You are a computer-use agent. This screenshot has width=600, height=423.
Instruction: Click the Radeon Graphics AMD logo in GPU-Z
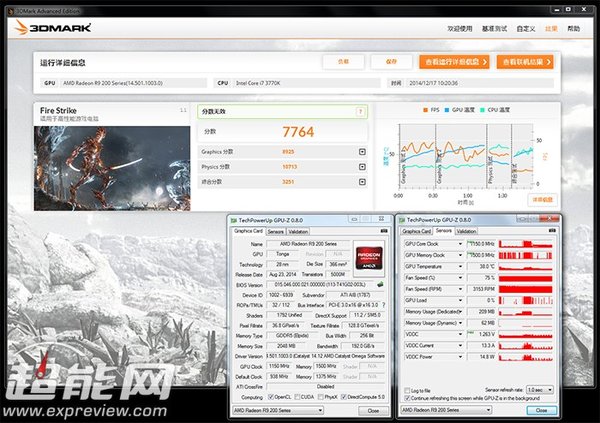[x=368, y=258]
